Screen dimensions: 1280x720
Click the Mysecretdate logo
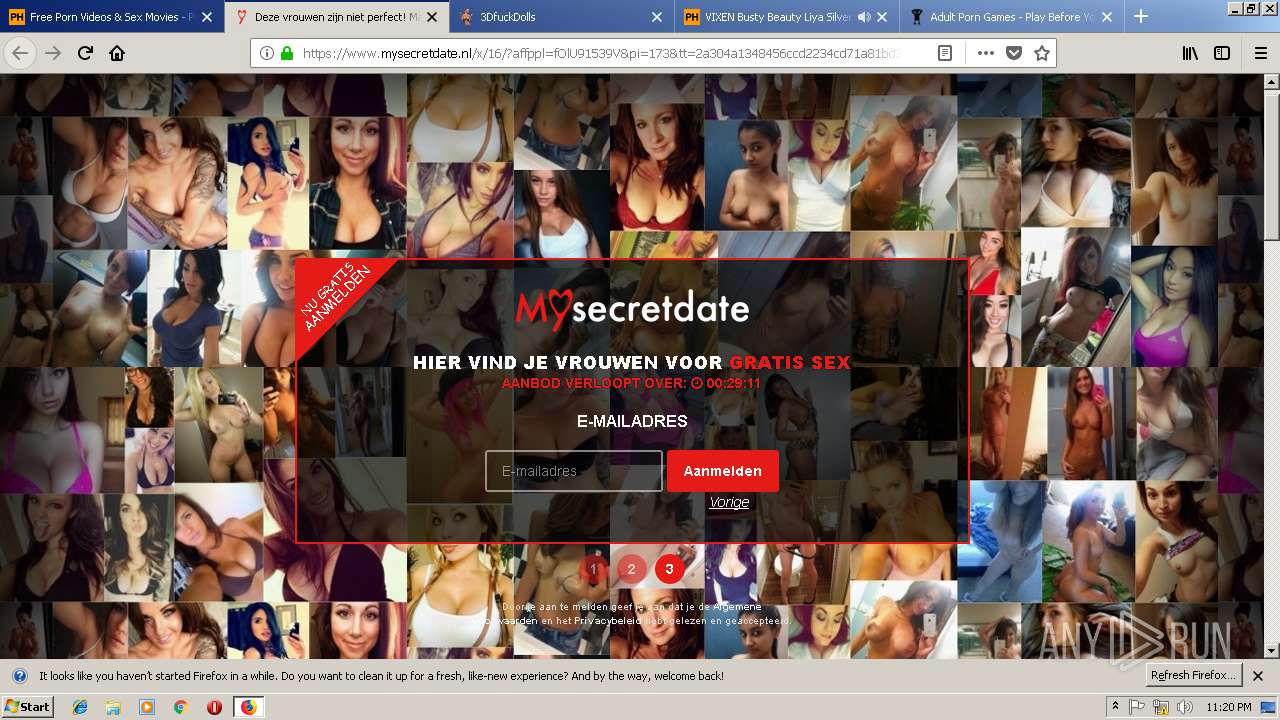[633, 308]
